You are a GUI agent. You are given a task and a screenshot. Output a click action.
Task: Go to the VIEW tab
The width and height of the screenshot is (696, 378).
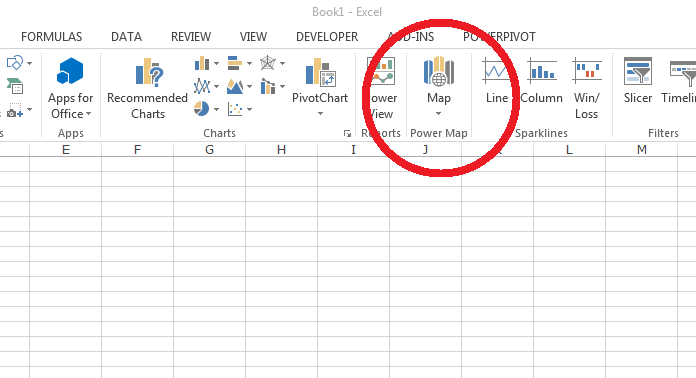pos(253,37)
